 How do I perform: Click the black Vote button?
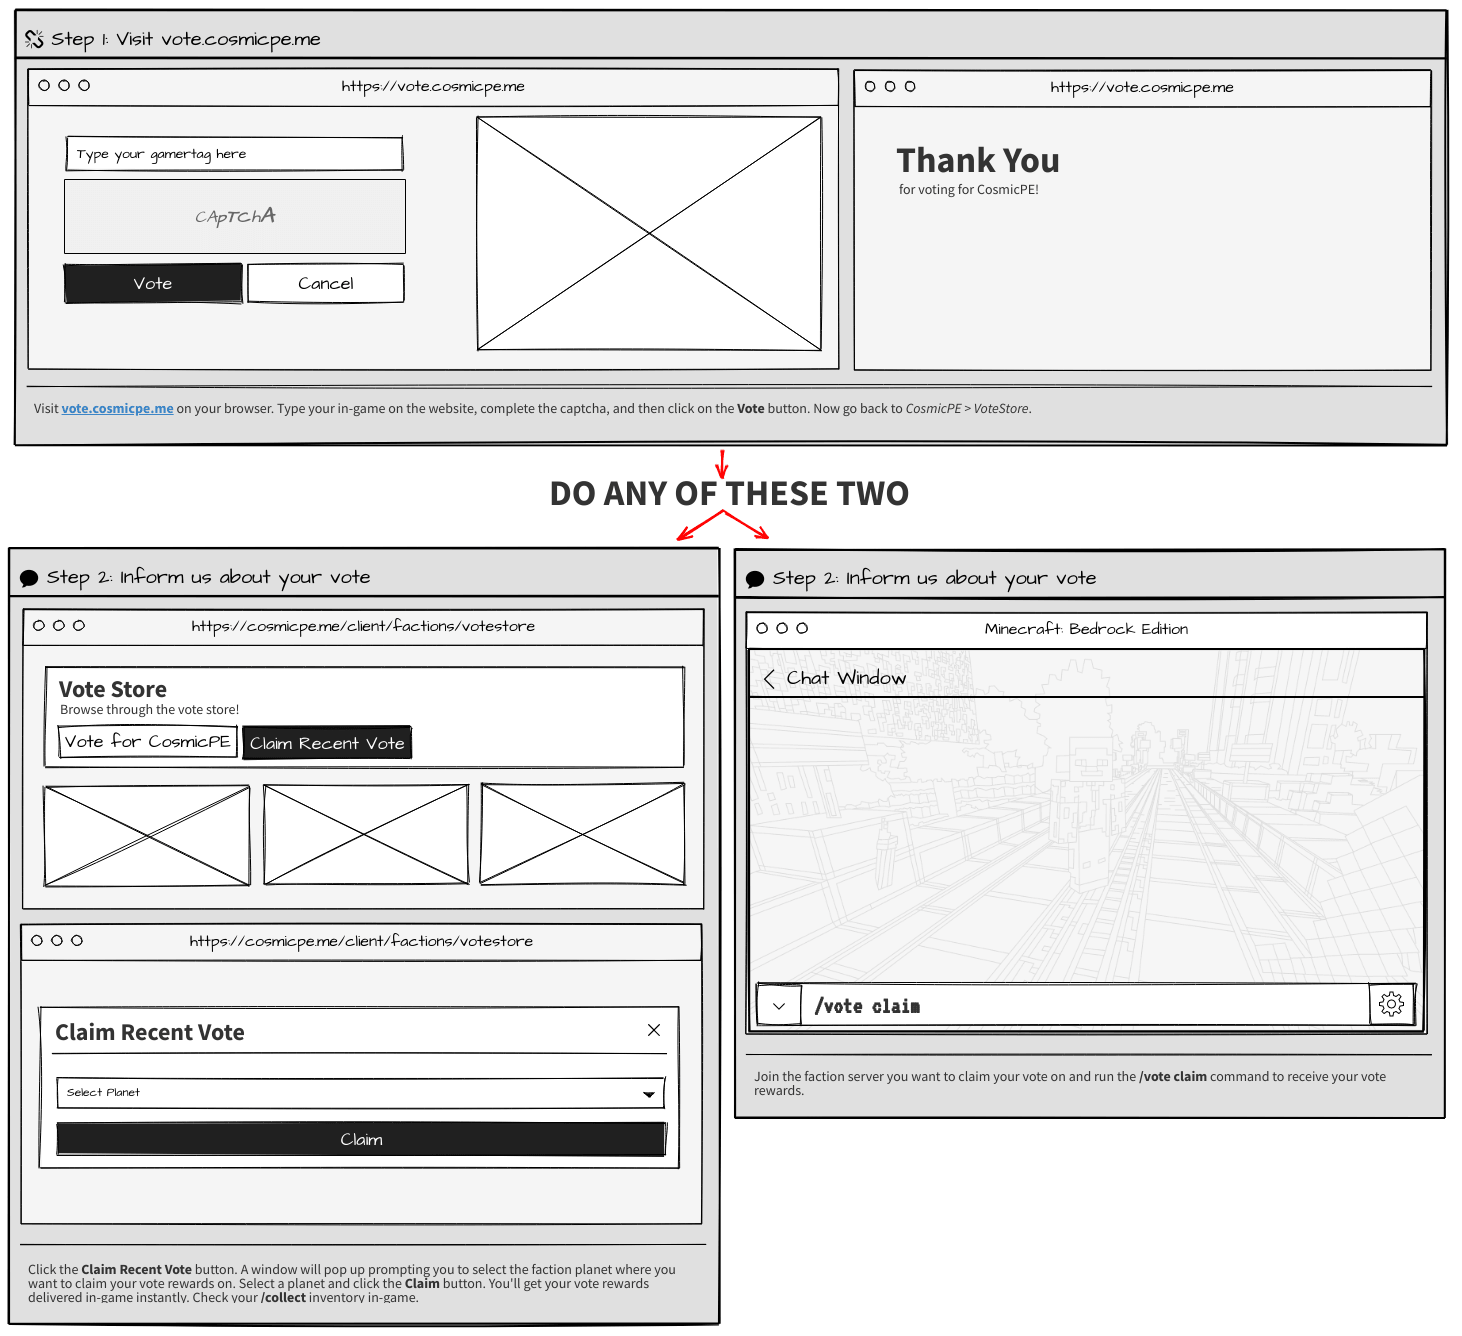(153, 283)
